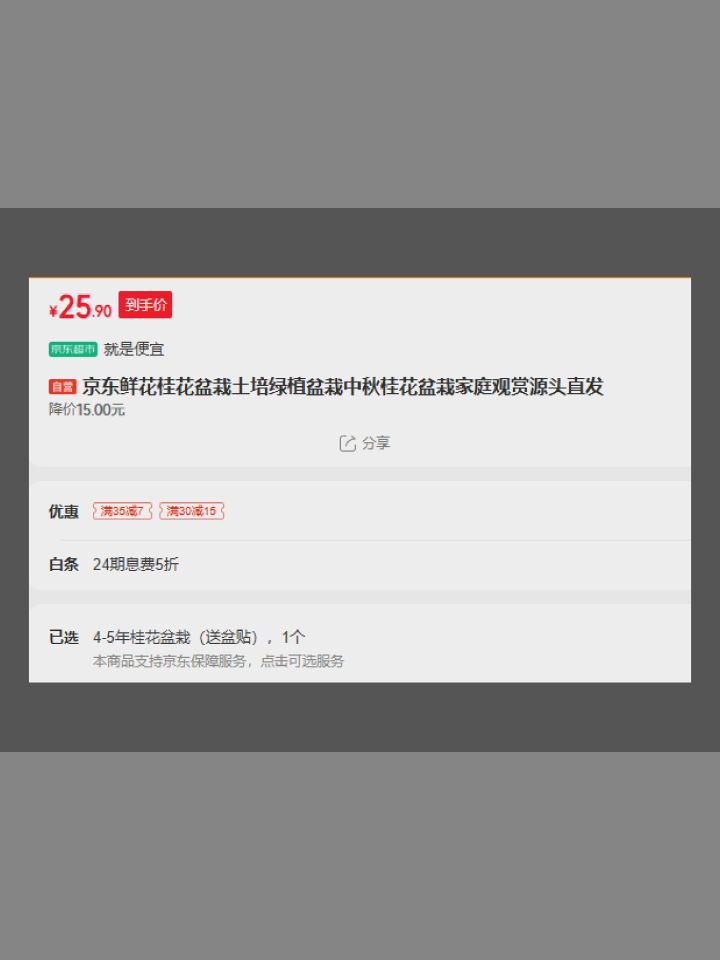Click 点击可选服务 to choose services
This screenshot has width=720, height=960.
click(302, 661)
